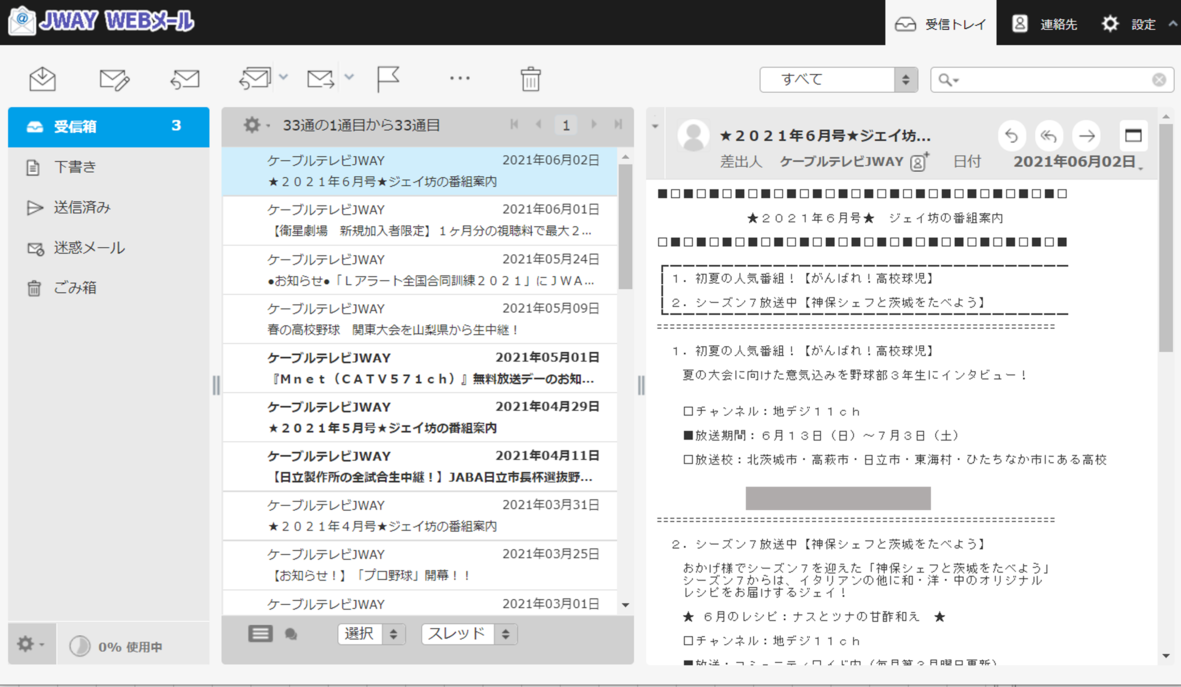Open forward options dropdown arrow
Screen dimensions: 1181x687
(349, 77)
